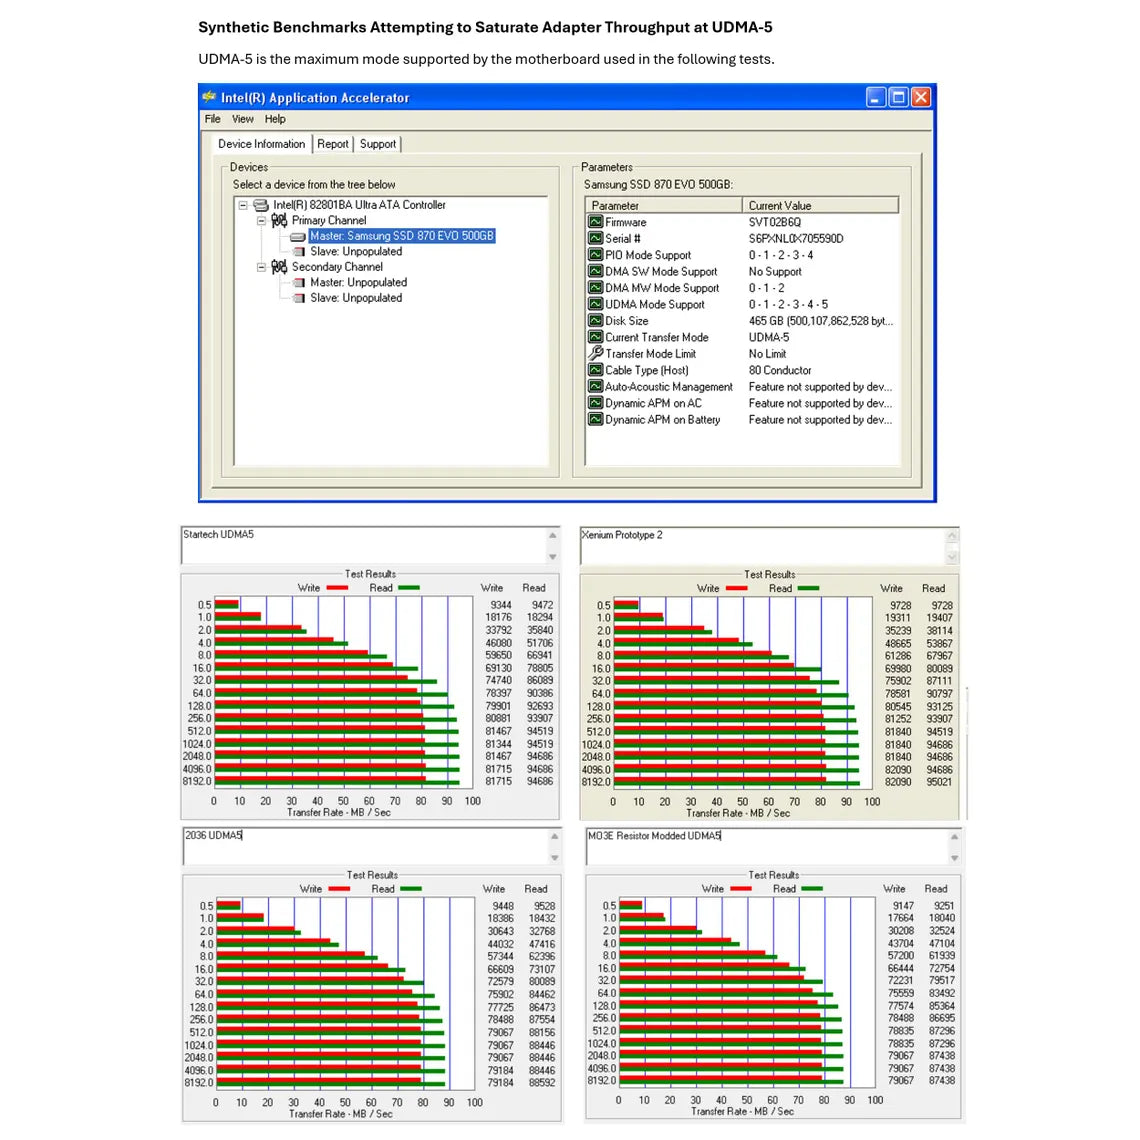Viewport: 1140px width, 1140px height.
Task: Open the Help menu
Action: click(275, 119)
